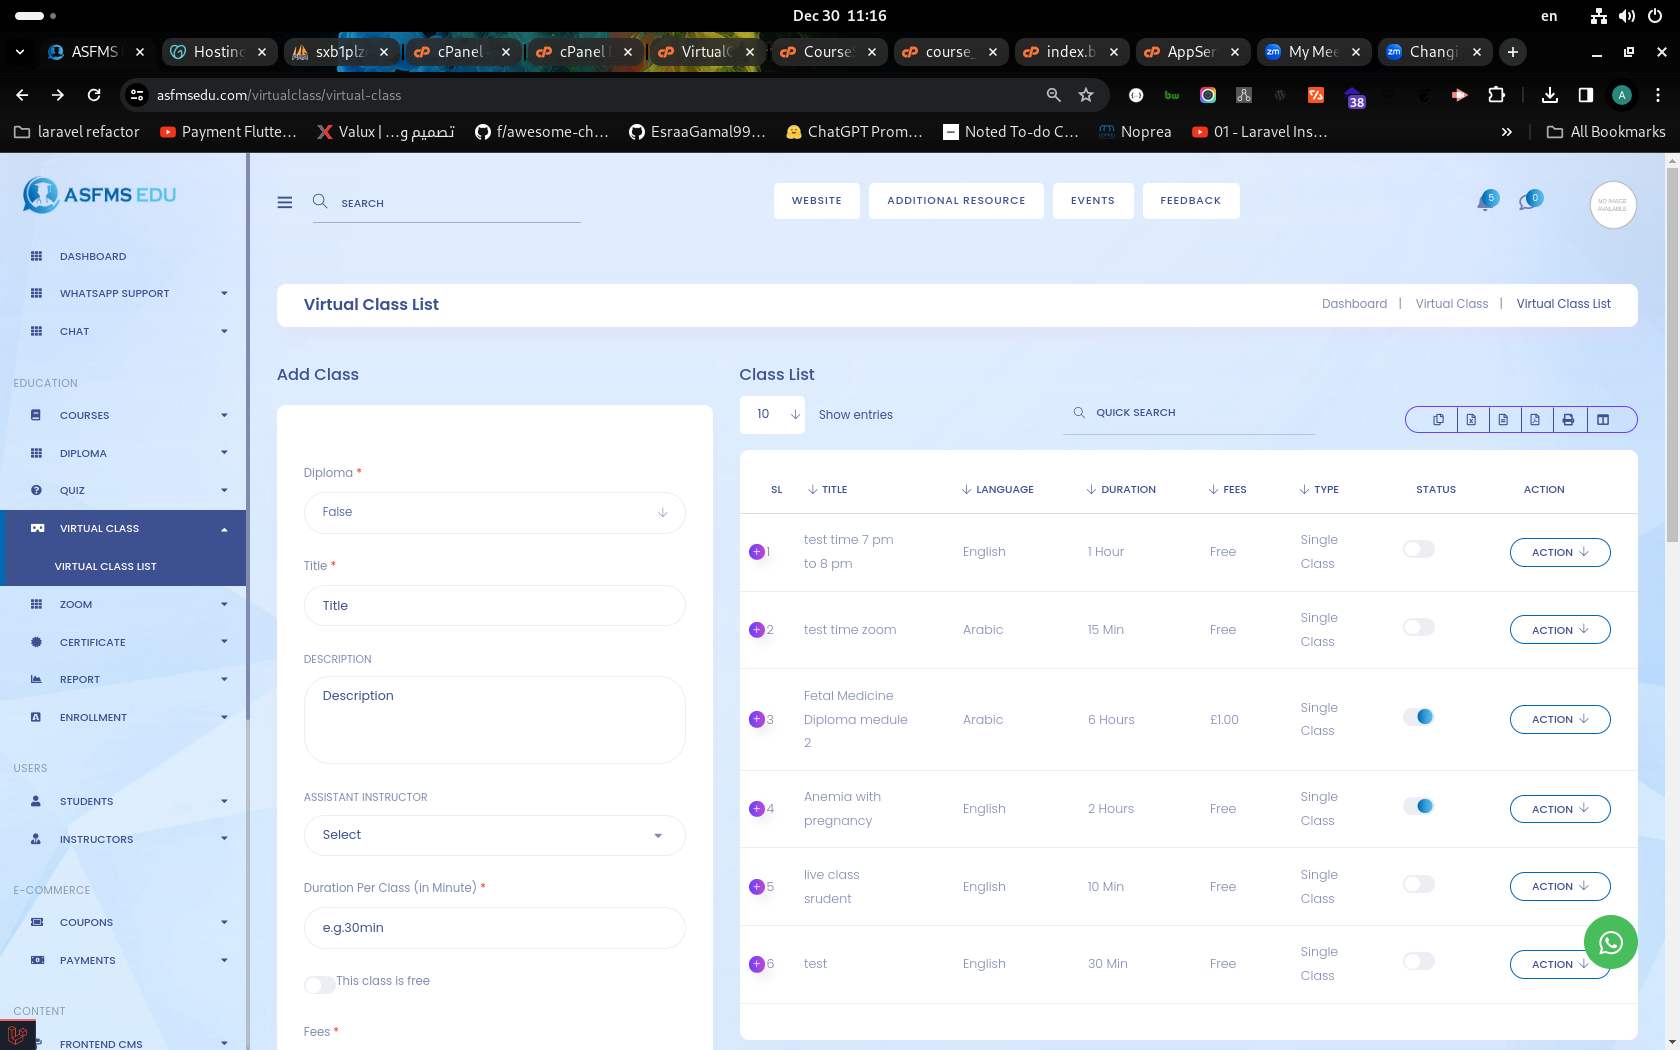Export class list as PDF
This screenshot has height=1050, width=1680.
(x=1535, y=420)
